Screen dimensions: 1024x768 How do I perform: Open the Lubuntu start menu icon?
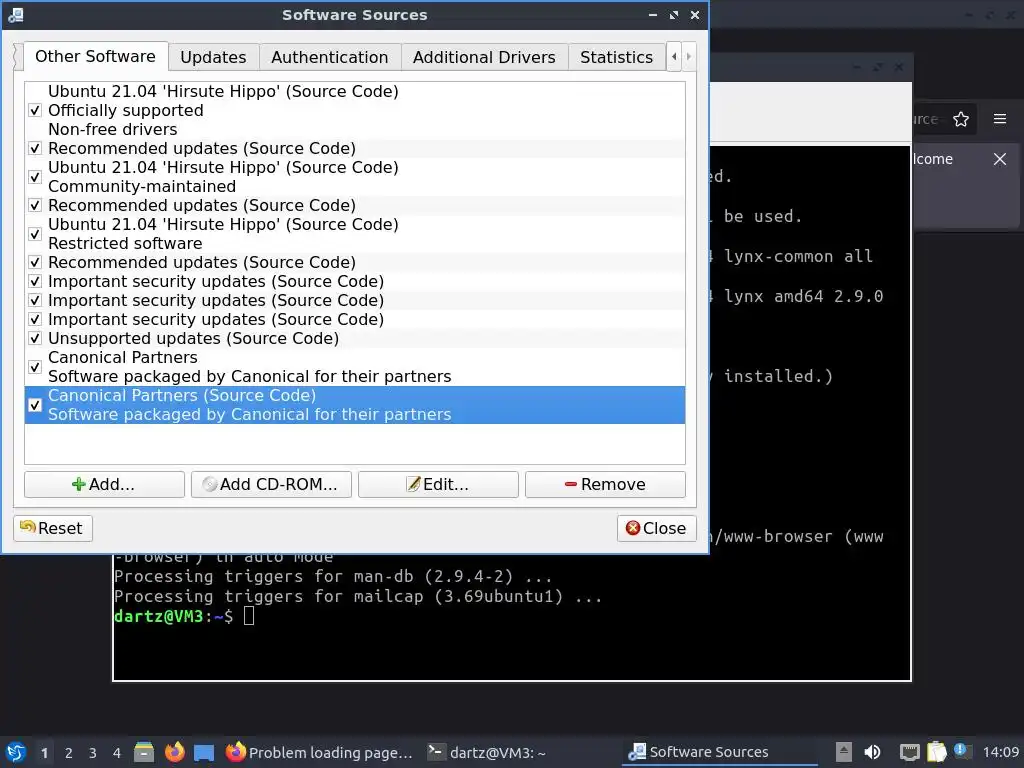tap(16, 752)
